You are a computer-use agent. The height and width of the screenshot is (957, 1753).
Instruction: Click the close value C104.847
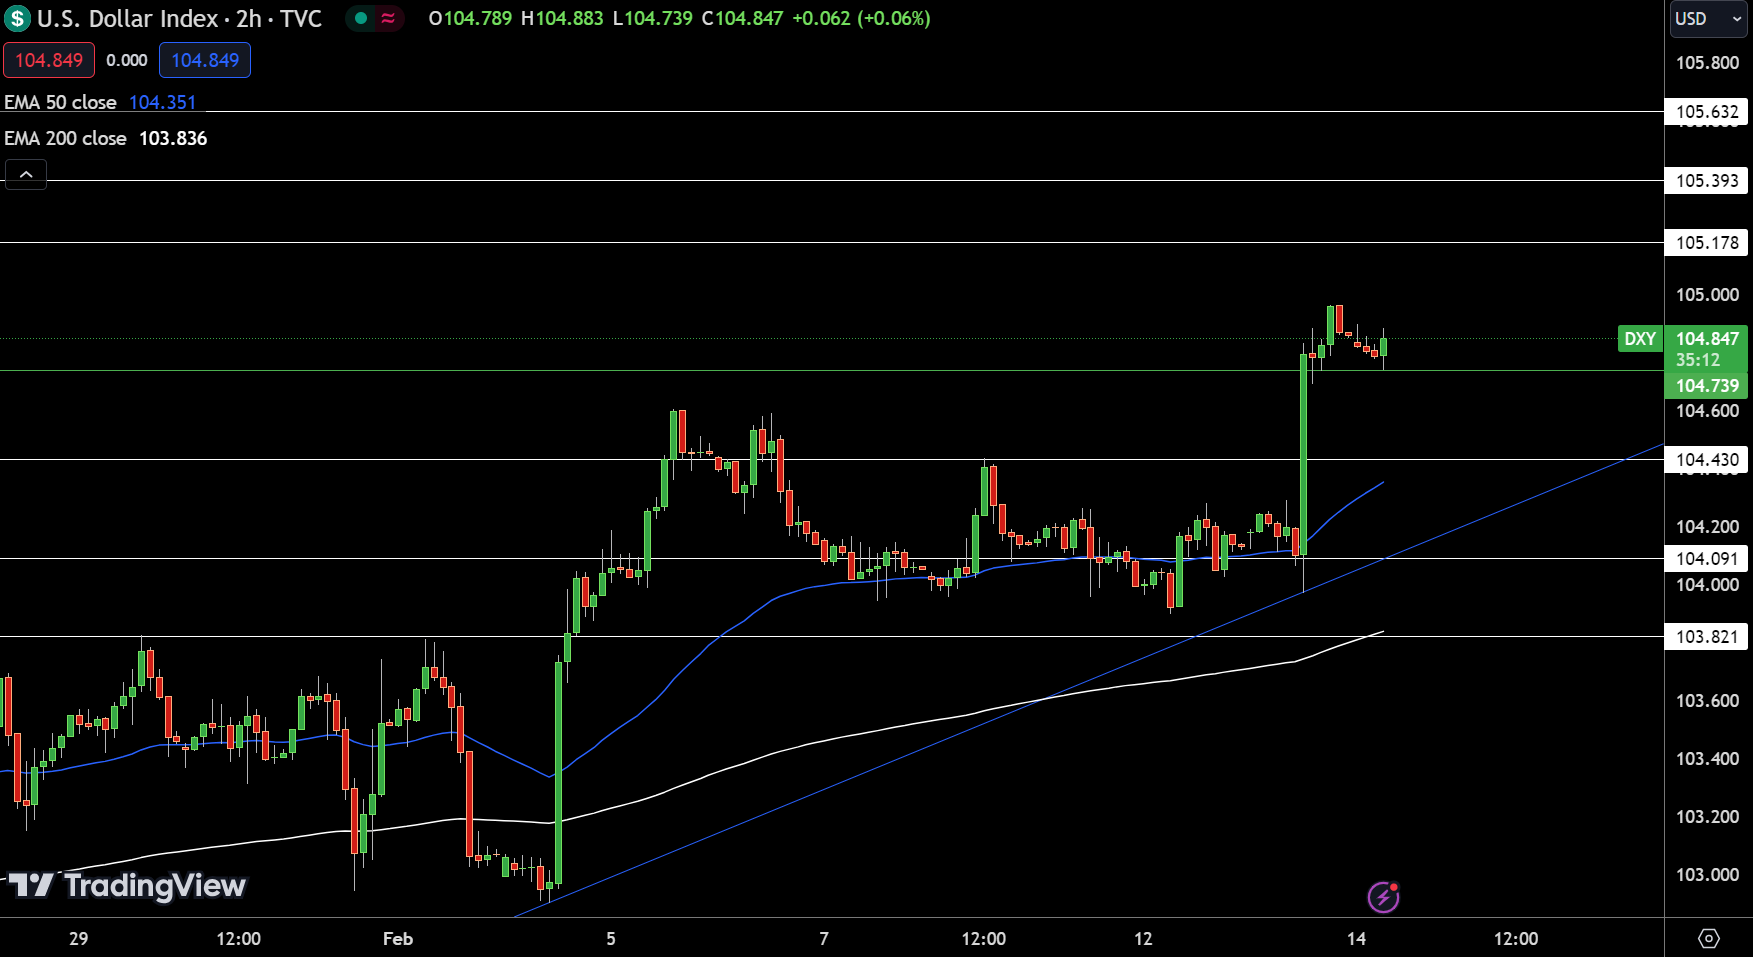coord(742,18)
